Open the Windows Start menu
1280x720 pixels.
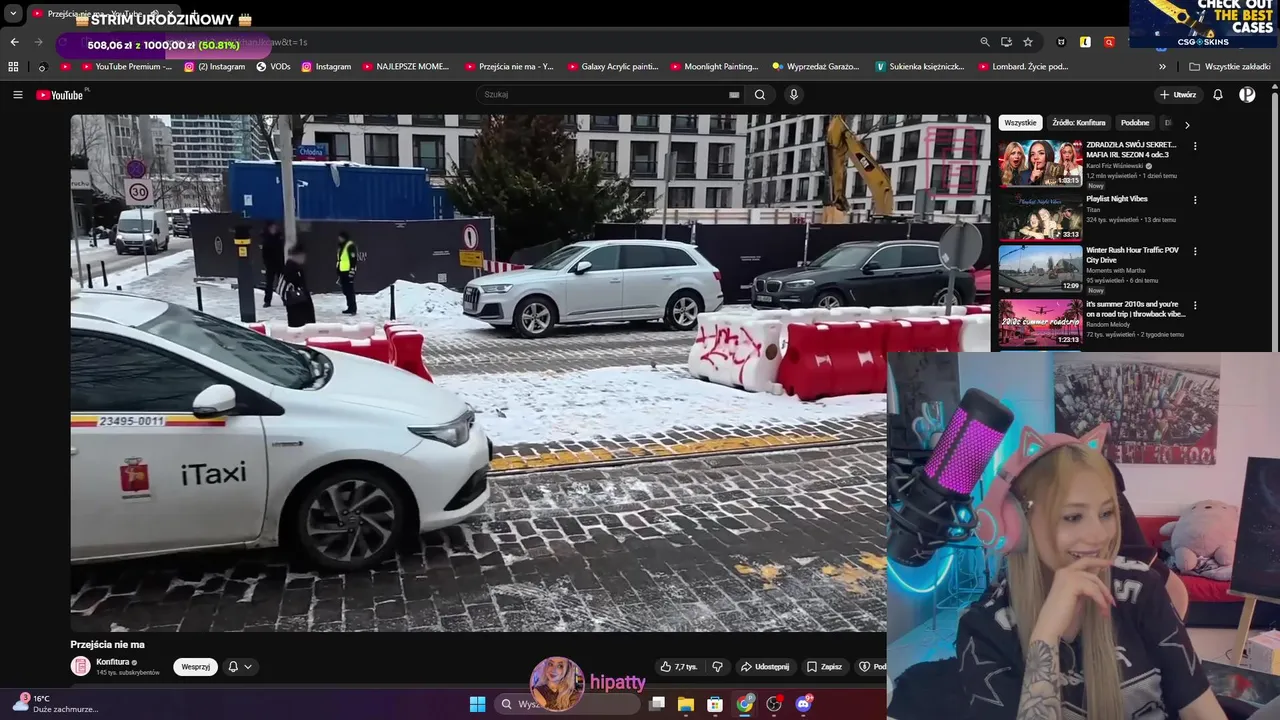click(477, 704)
